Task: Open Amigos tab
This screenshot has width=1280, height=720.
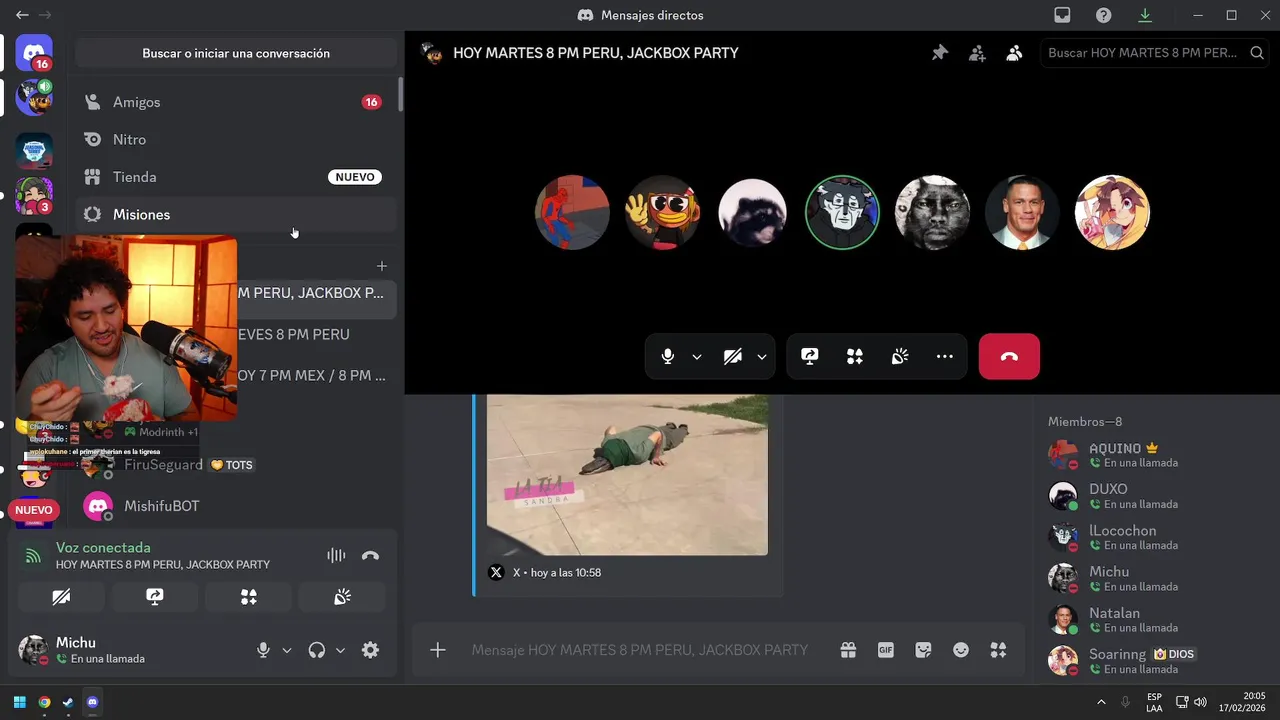Action: pos(236,102)
